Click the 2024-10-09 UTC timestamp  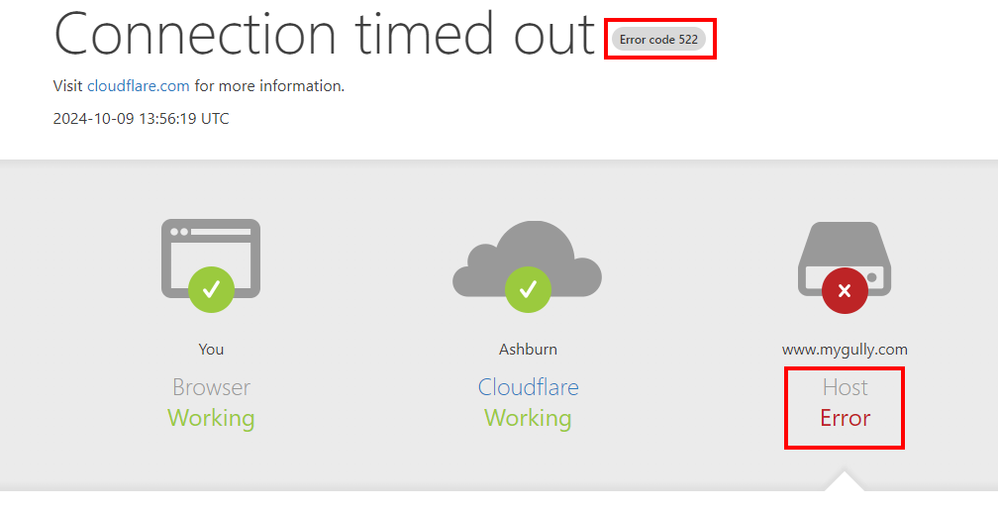tap(141, 119)
